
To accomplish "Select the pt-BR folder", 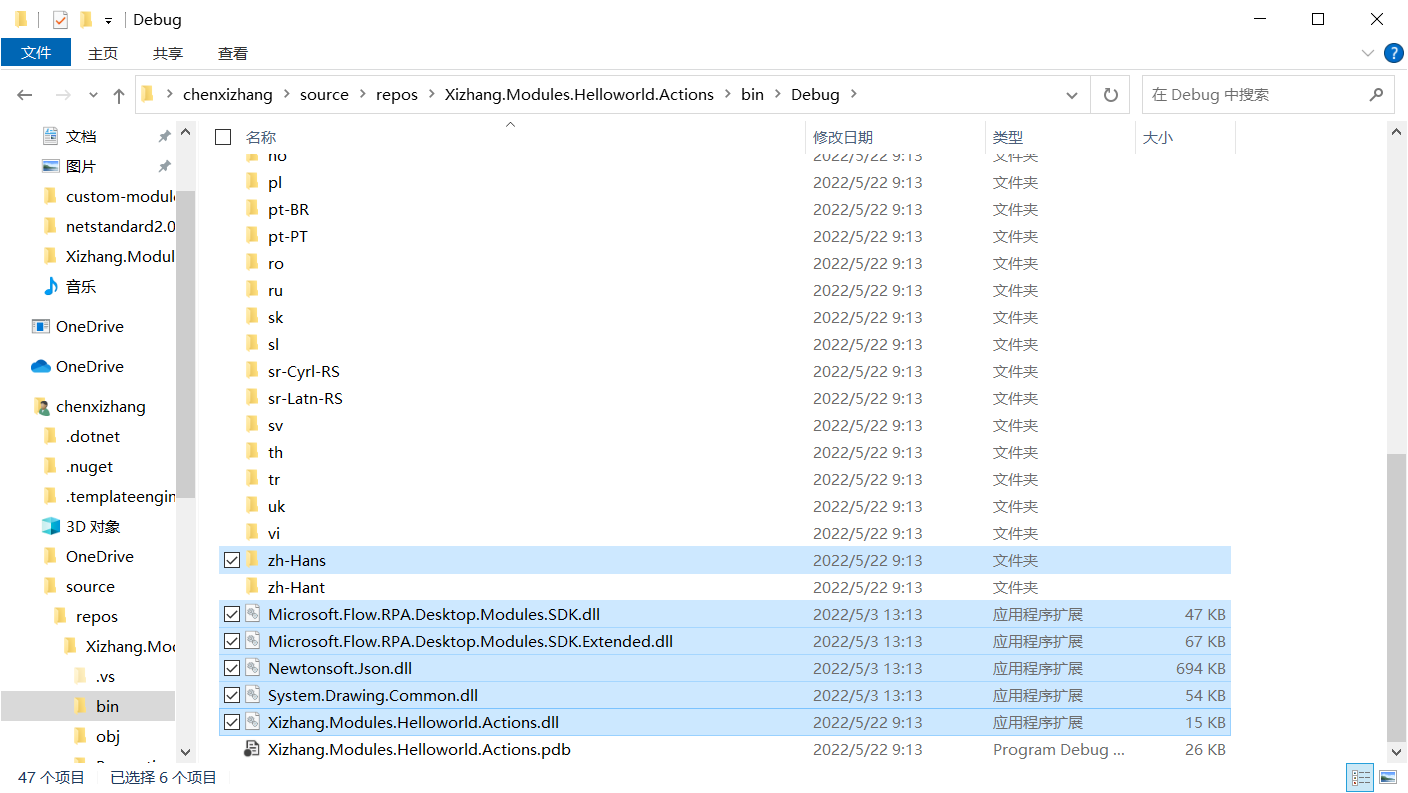I will pos(288,209).
